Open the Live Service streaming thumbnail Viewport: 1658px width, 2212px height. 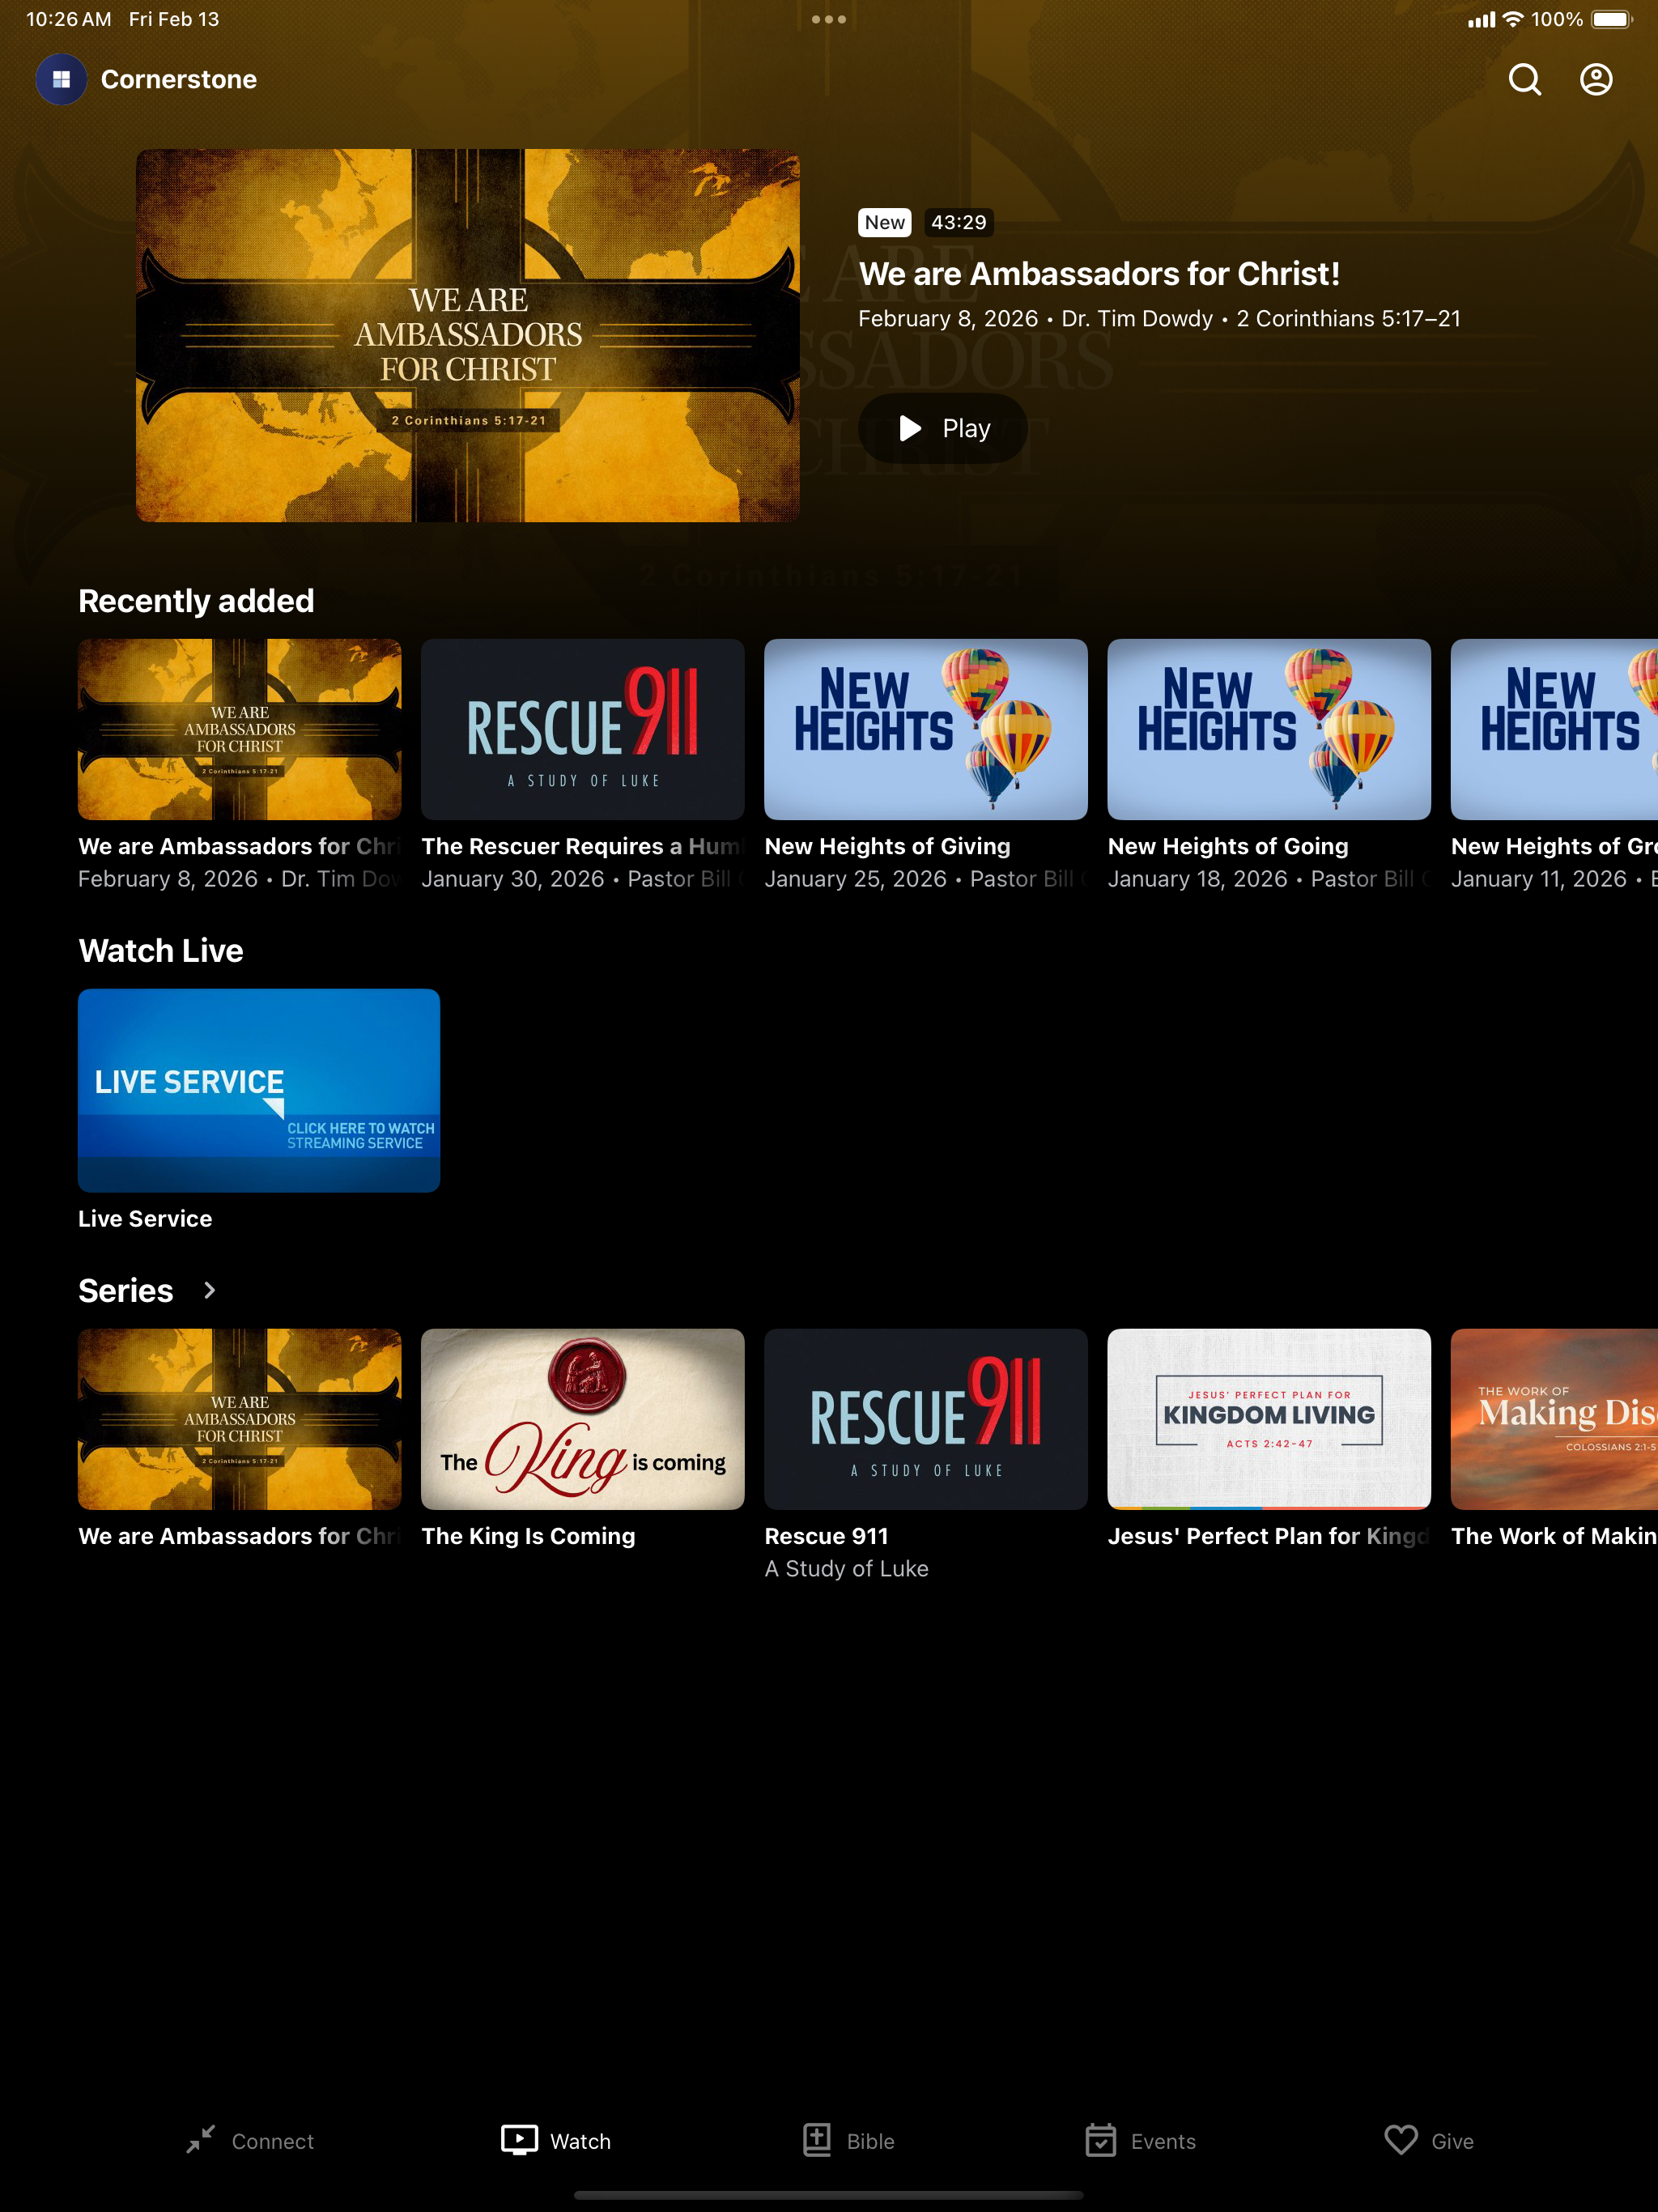(x=259, y=1090)
